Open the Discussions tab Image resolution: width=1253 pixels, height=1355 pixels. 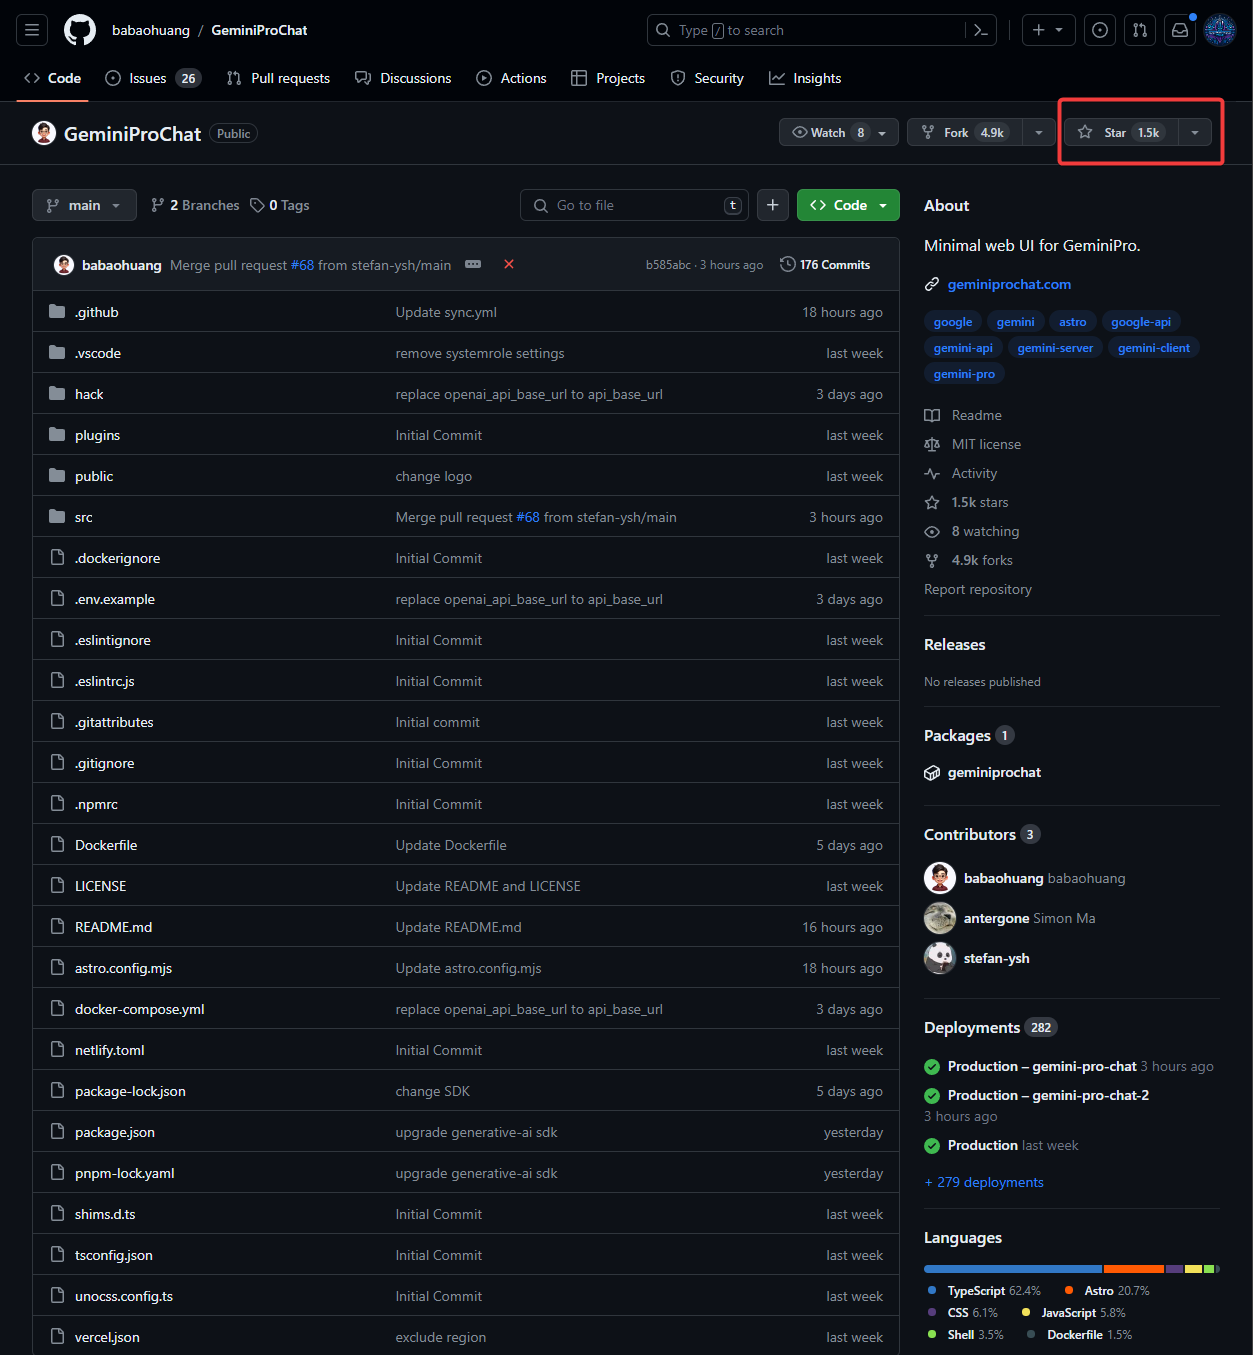tap(403, 78)
